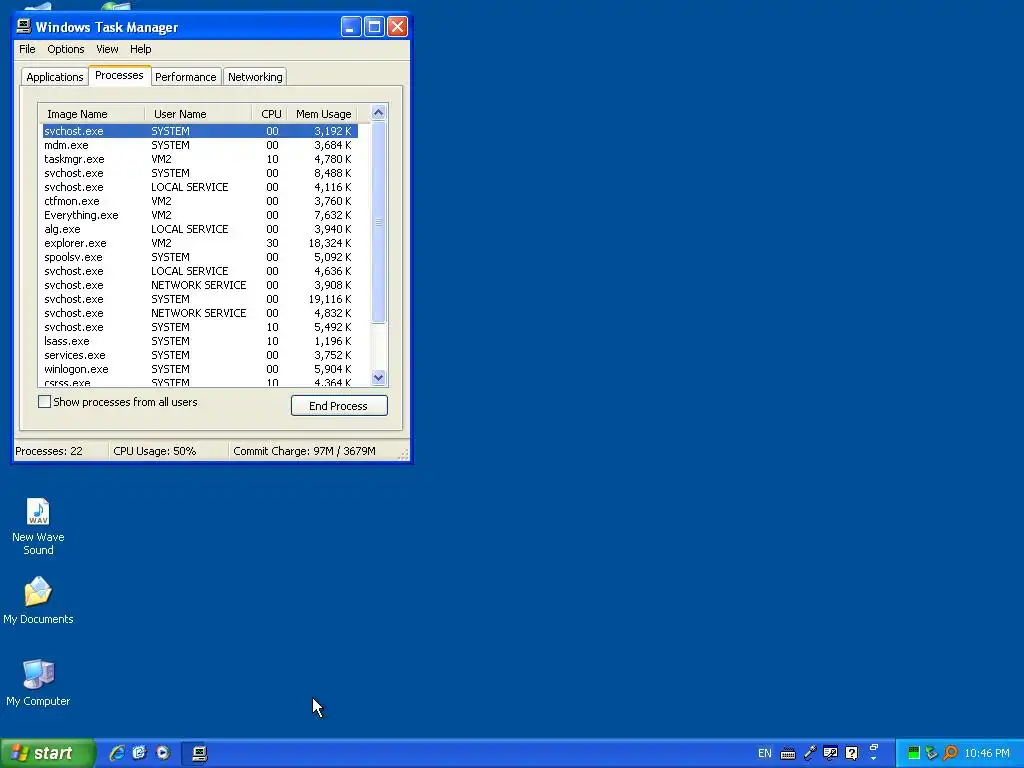This screenshot has width=1024, height=768.
Task: Click the process list scrollbar thumb
Action: coord(378,222)
